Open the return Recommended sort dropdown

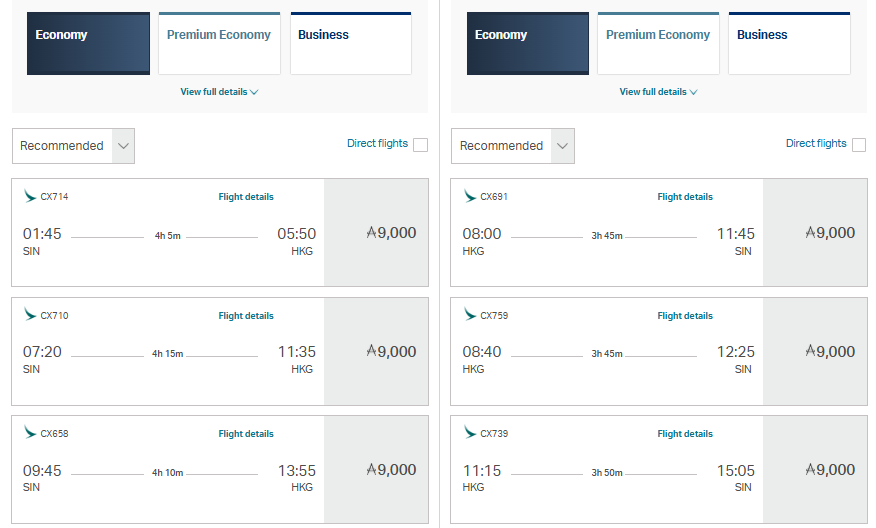[512, 146]
